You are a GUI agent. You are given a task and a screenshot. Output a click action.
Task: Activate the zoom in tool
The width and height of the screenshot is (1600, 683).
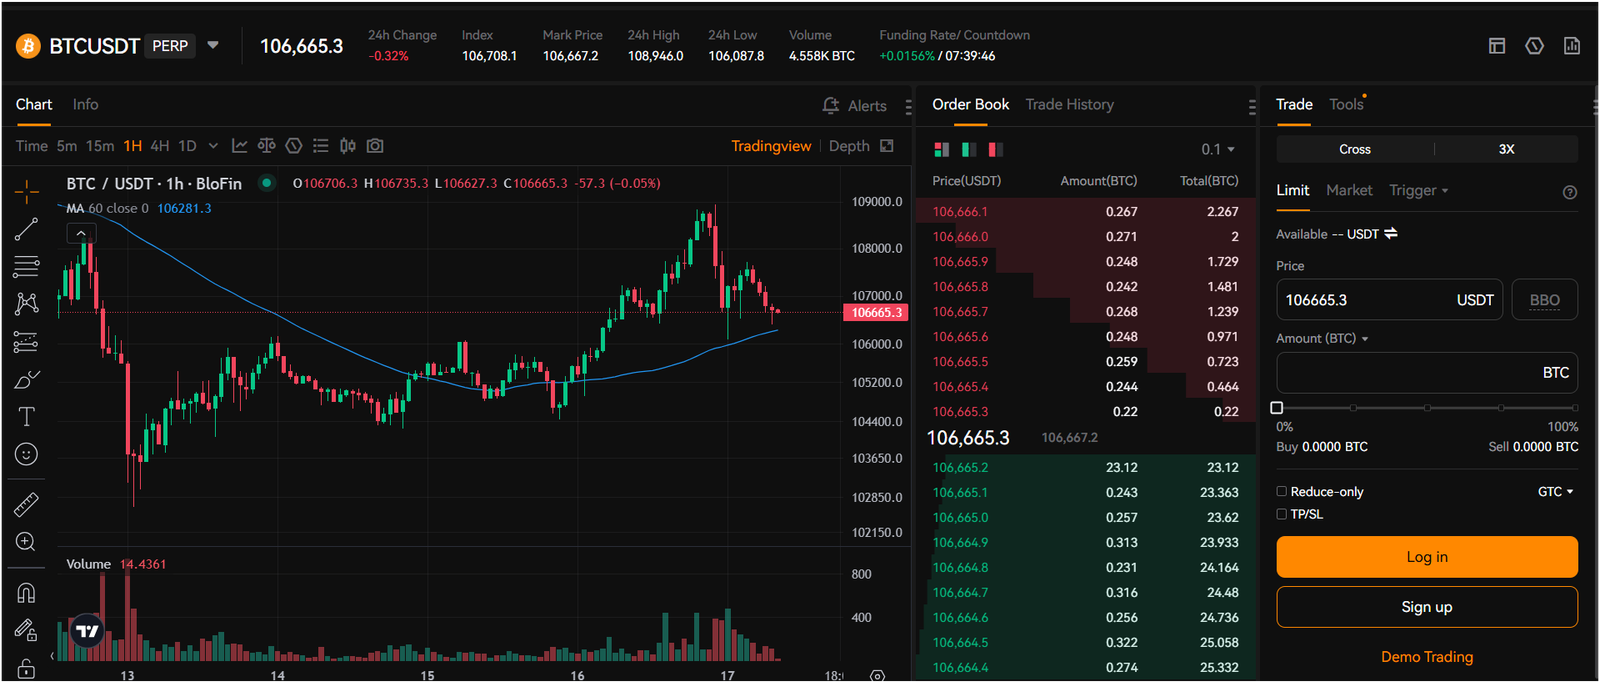click(x=27, y=542)
